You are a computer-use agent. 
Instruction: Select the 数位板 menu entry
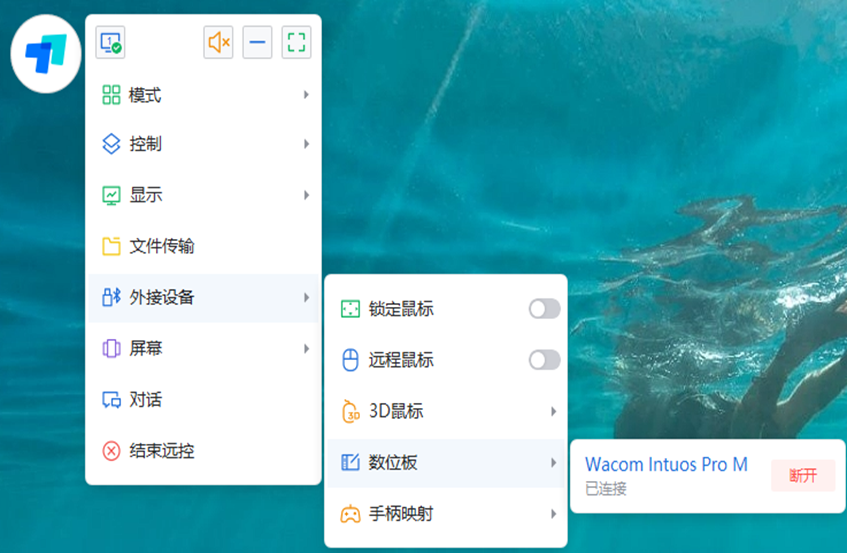(x=393, y=462)
